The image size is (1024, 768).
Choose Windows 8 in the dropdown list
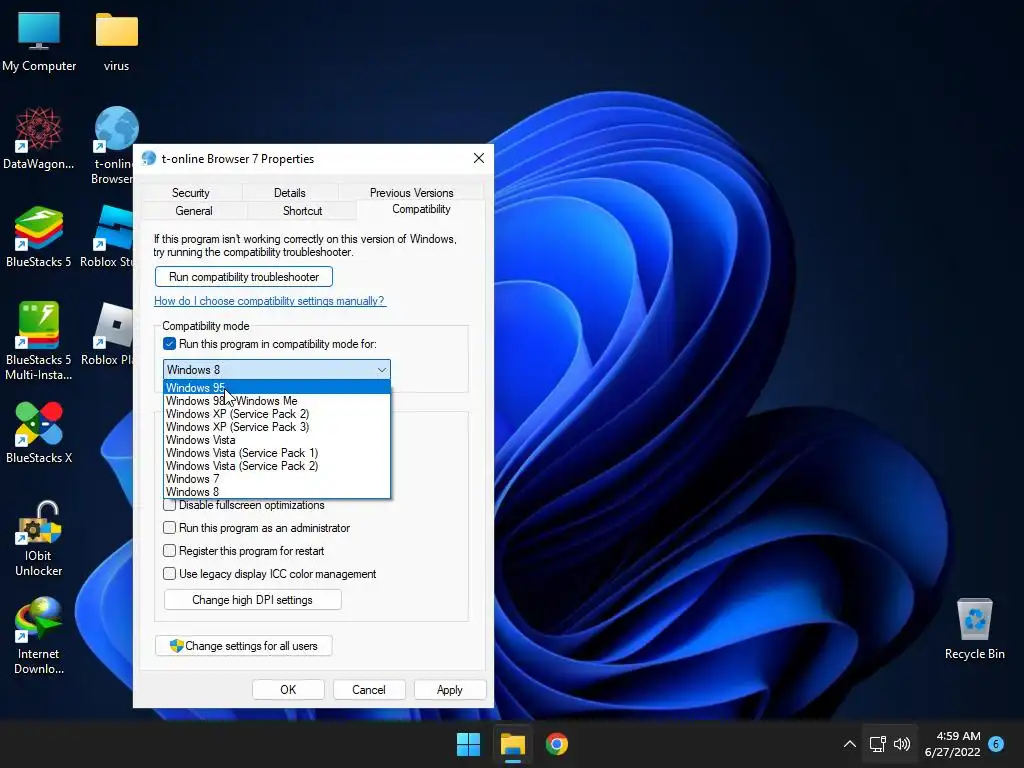click(x=277, y=492)
